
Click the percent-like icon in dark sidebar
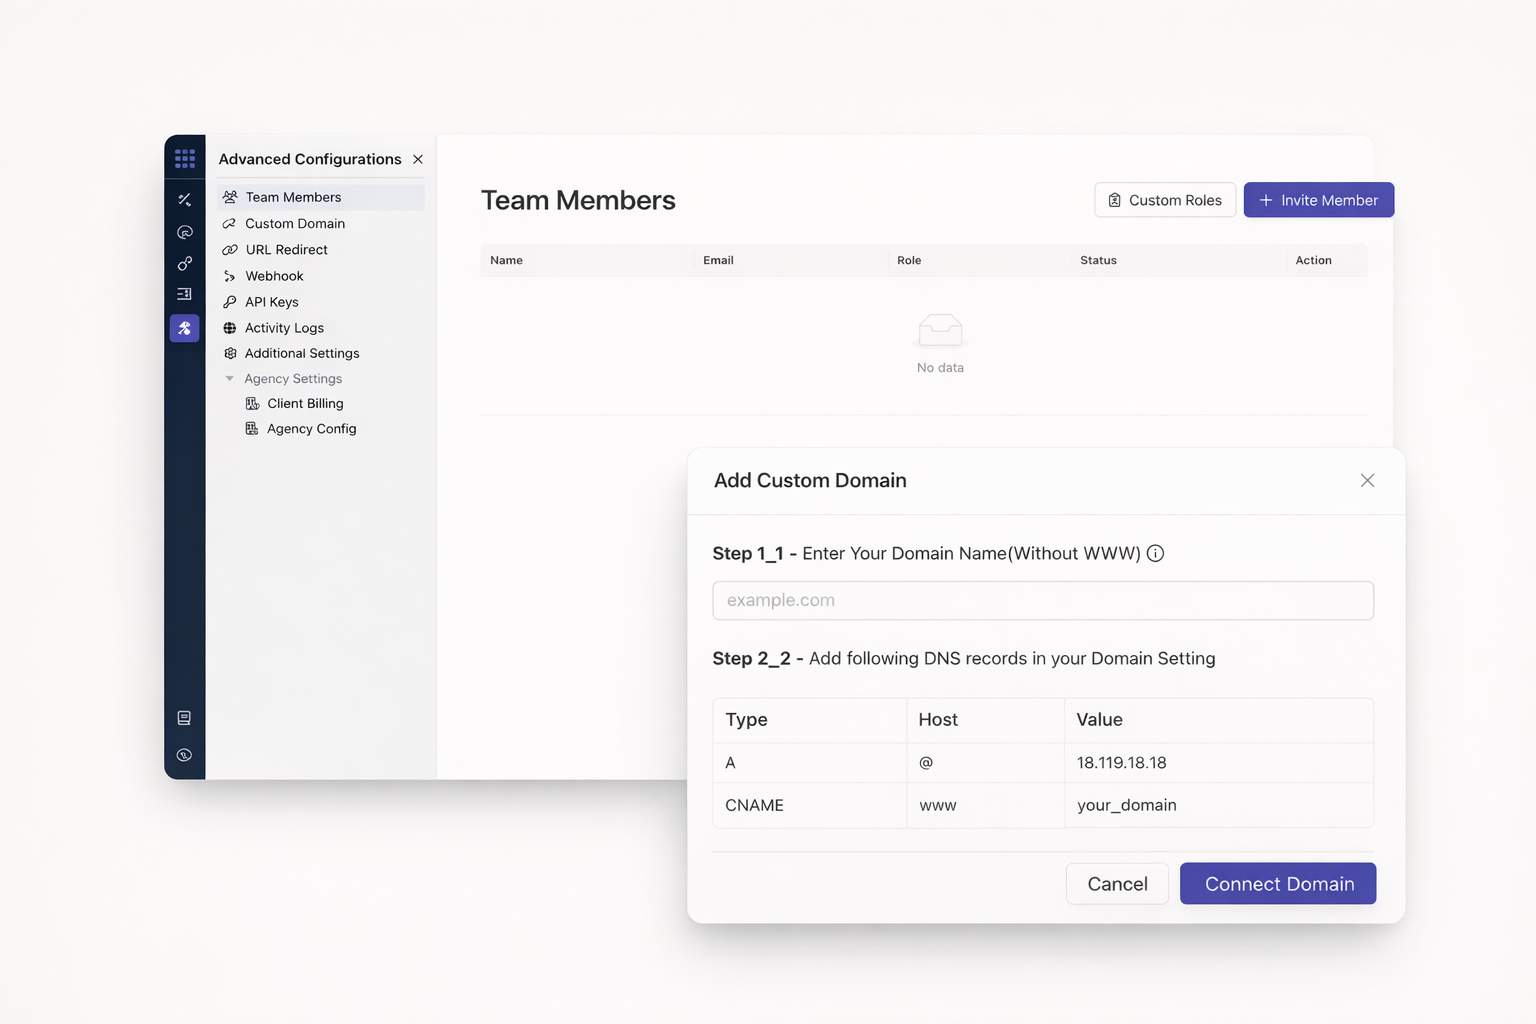coord(185,200)
